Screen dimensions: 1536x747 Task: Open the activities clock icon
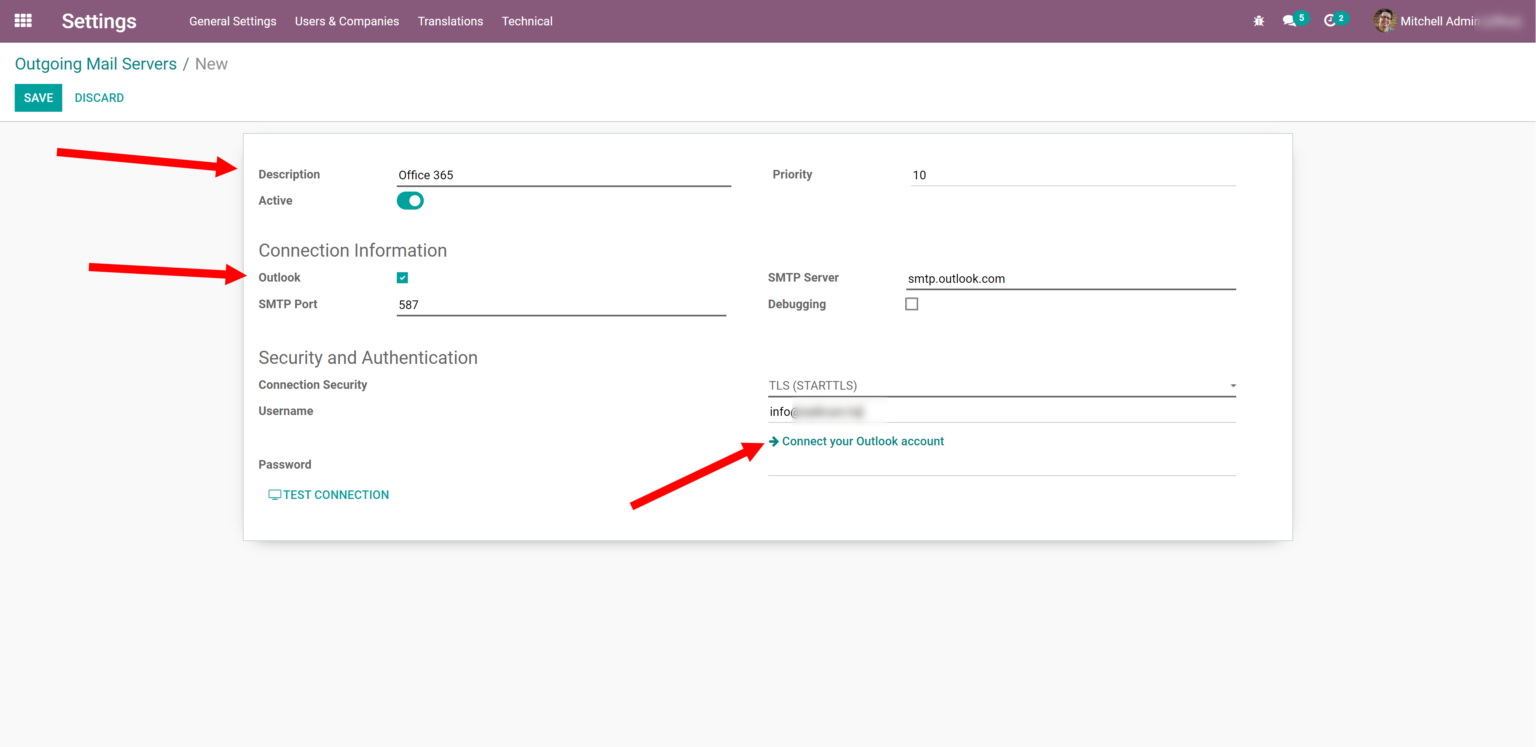coord(1331,20)
